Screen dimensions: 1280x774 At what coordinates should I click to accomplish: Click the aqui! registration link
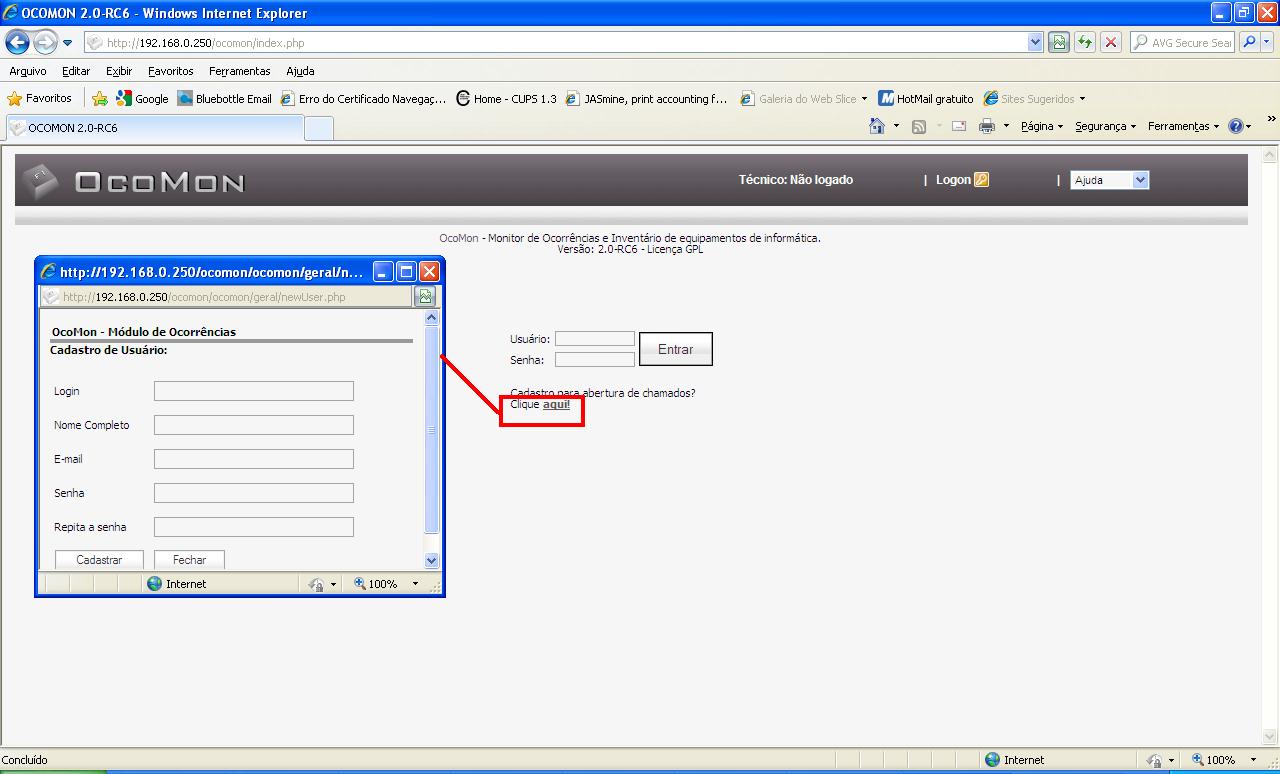coord(556,404)
